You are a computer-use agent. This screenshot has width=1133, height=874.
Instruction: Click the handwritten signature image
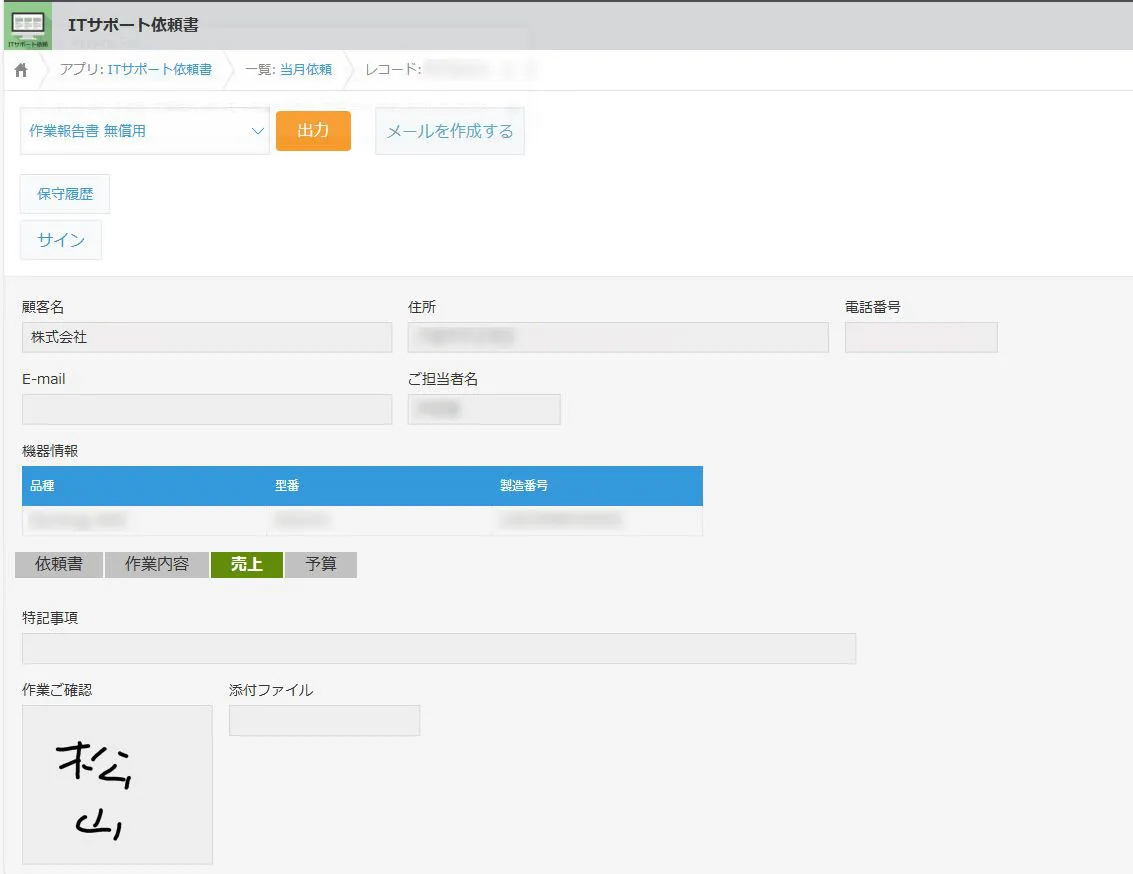pyautogui.click(x=117, y=784)
